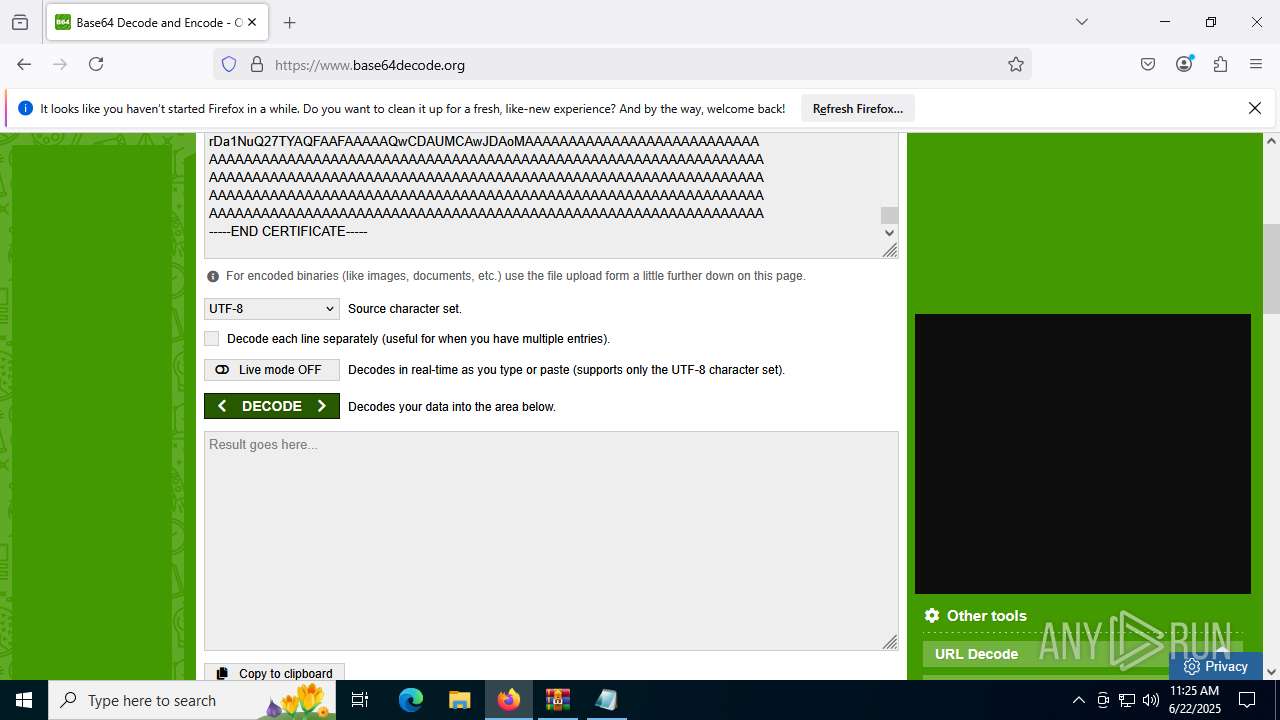This screenshot has height=720, width=1280.
Task: Show hidden system tray icons
Action: point(1078,700)
